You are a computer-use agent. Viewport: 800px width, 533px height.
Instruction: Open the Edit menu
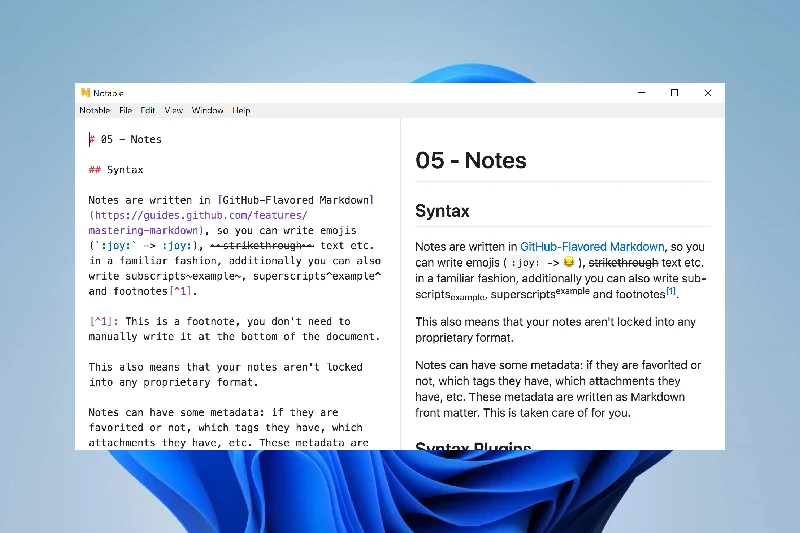(x=147, y=110)
